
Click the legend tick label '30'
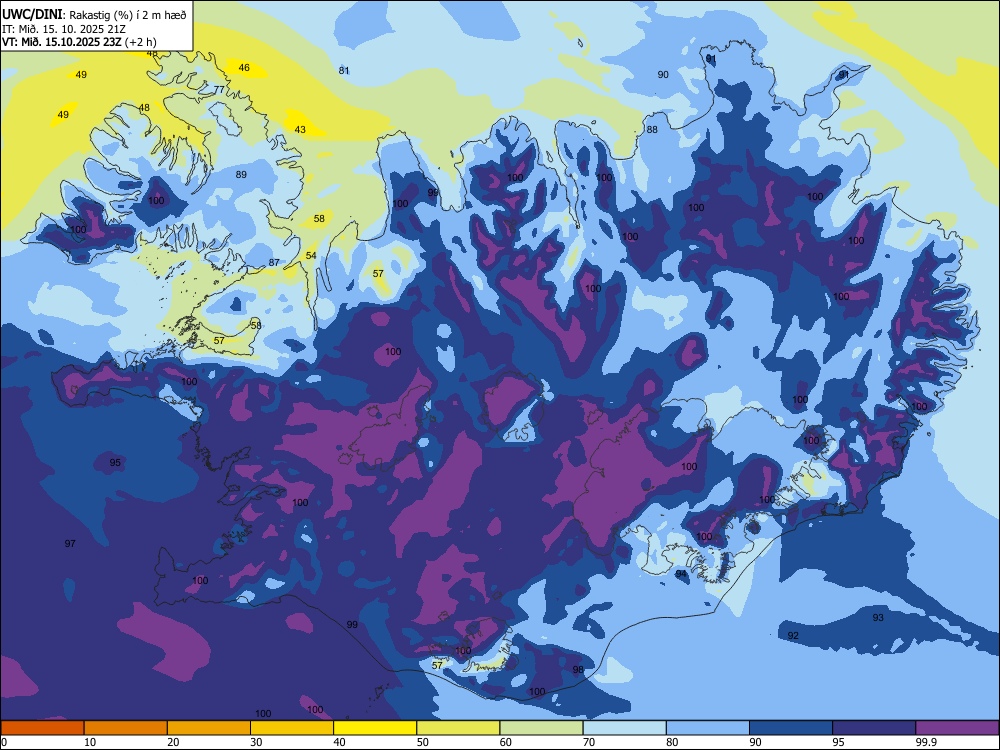pyautogui.click(x=256, y=742)
